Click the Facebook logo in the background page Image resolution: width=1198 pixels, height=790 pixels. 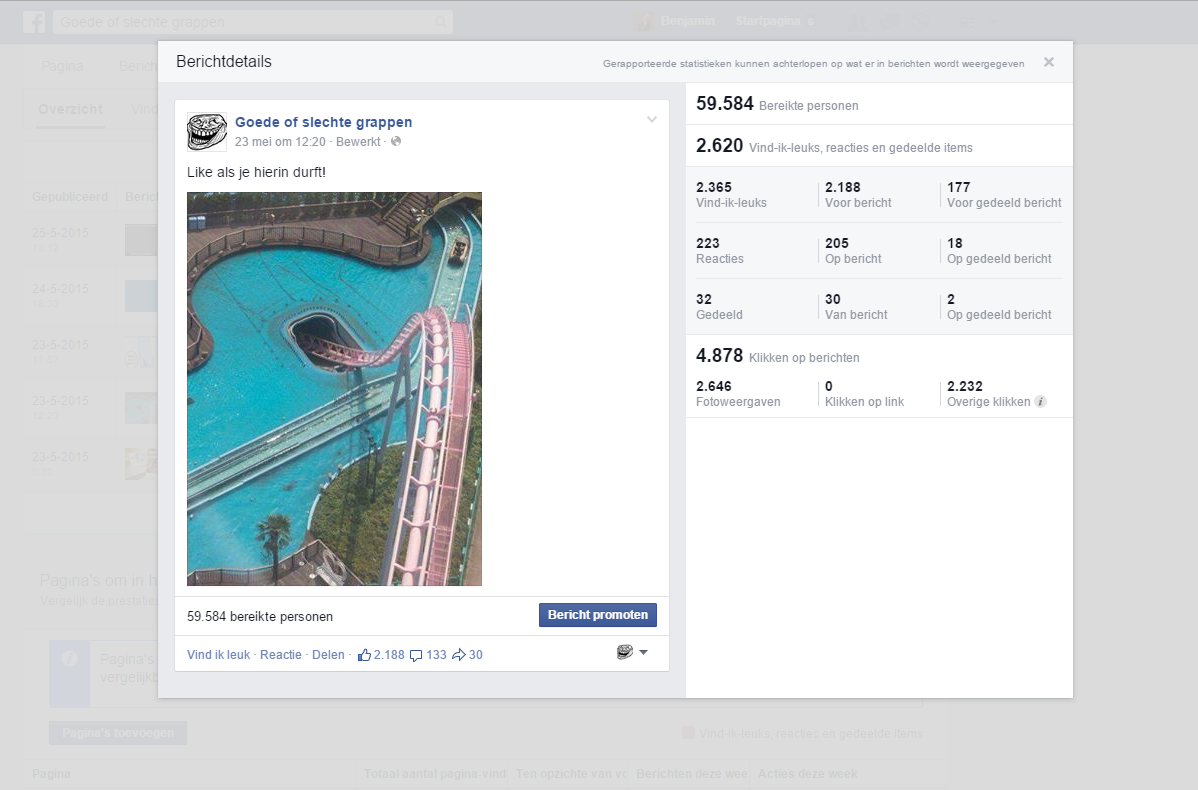tap(34, 21)
